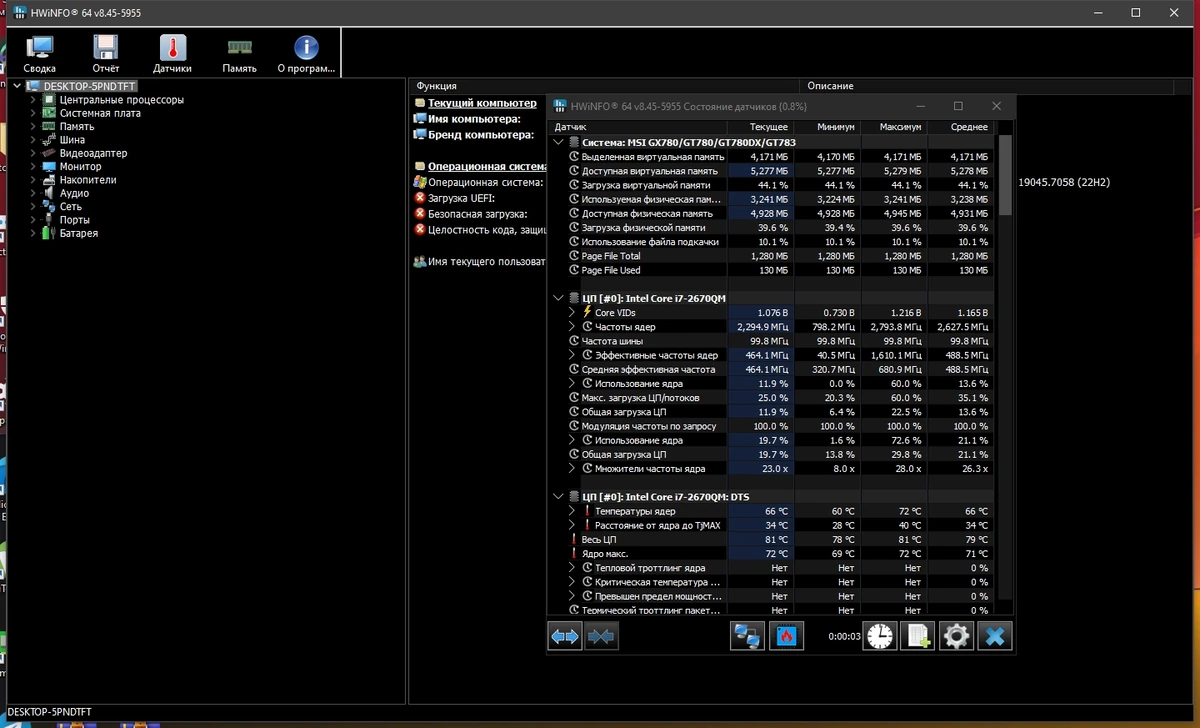
Task: Expand the Core VIDs sensor row
Action: point(572,313)
